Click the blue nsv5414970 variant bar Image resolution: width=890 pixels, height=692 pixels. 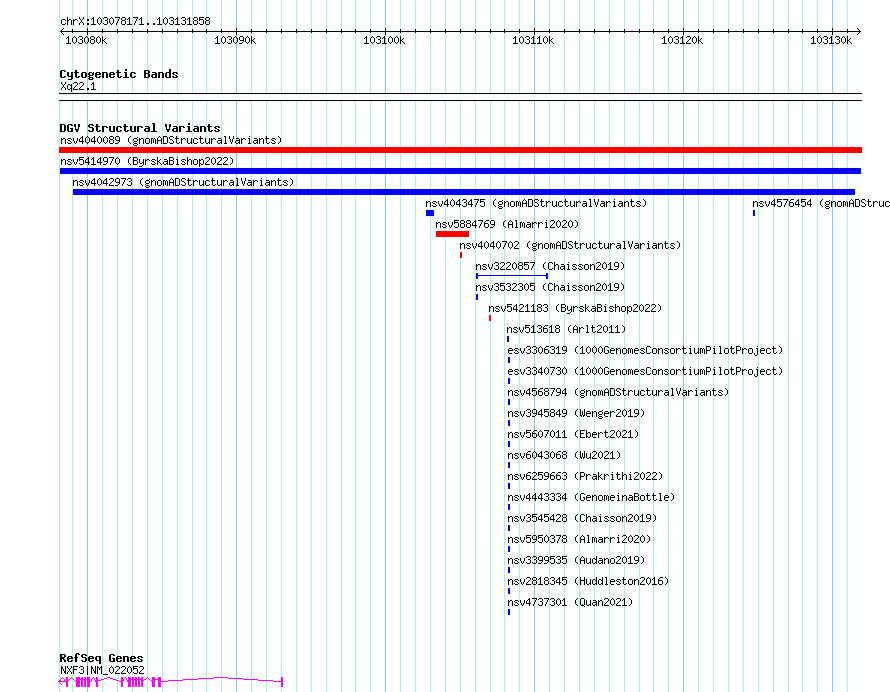(x=460, y=171)
